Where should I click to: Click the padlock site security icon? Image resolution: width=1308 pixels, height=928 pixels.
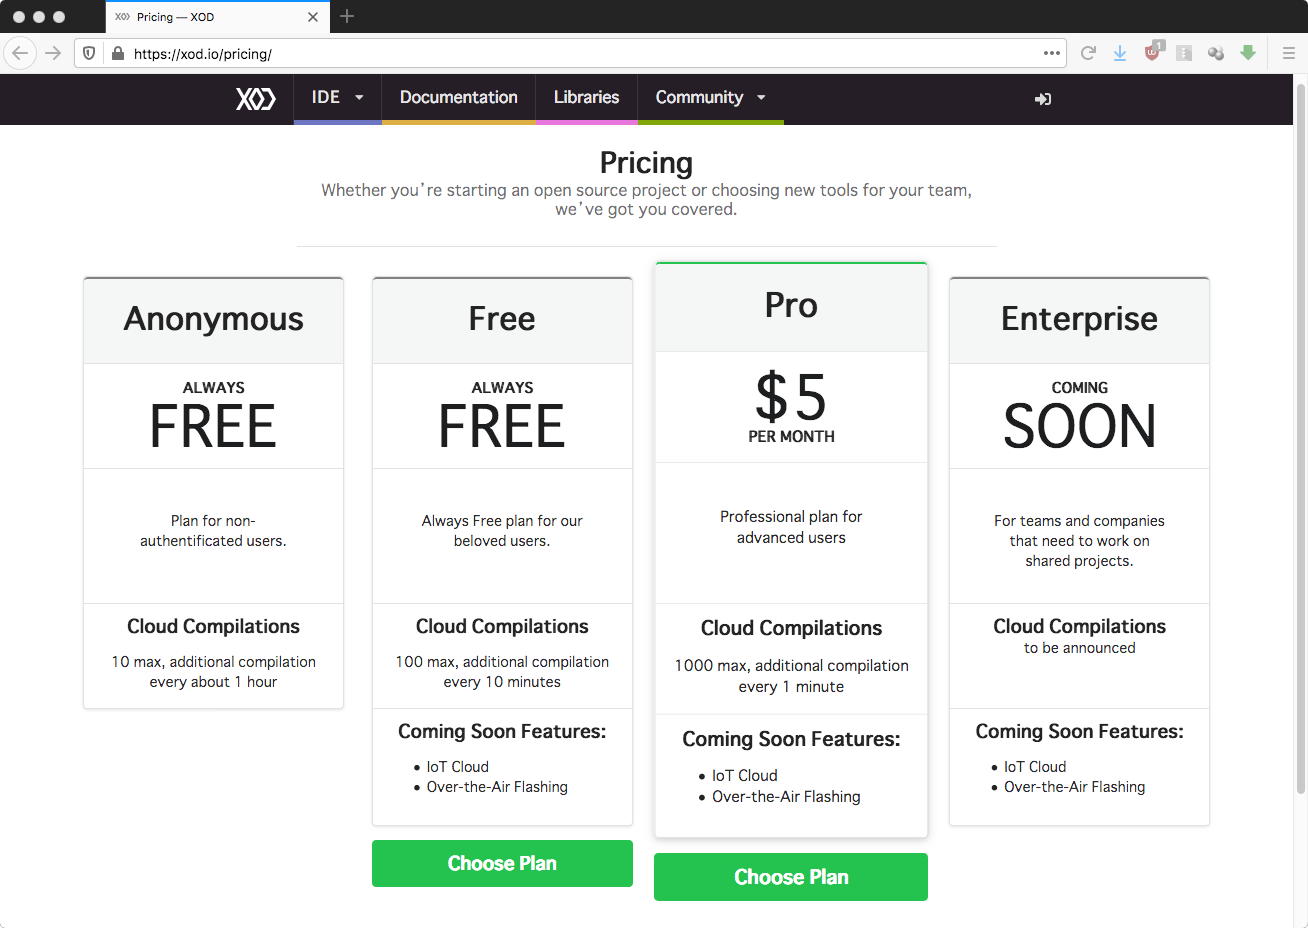pyautogui.click(x=117, y=54)
